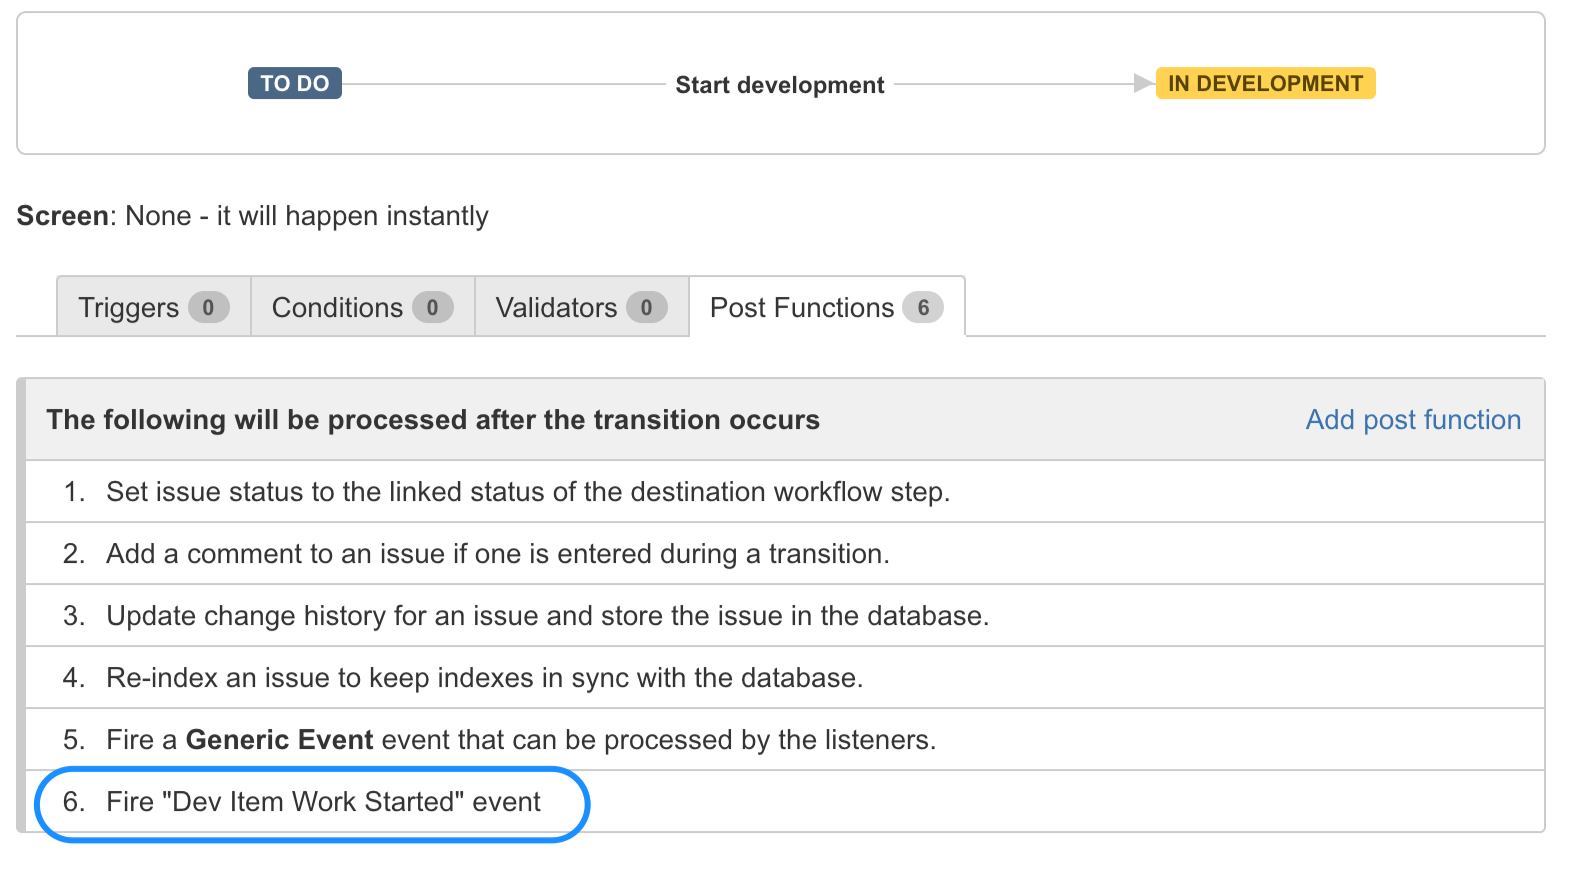Switch to the Triggers tab
The image size is (1574, 896).
tap(128, 308)
